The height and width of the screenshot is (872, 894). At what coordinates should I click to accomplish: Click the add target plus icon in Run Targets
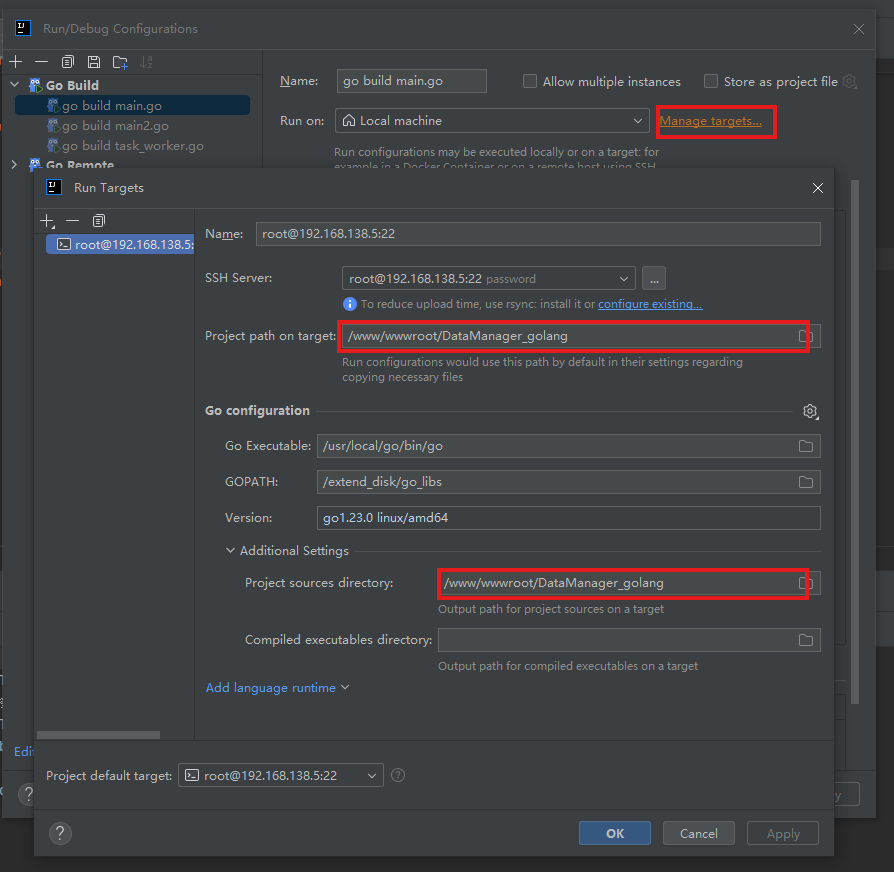(47, 220)
